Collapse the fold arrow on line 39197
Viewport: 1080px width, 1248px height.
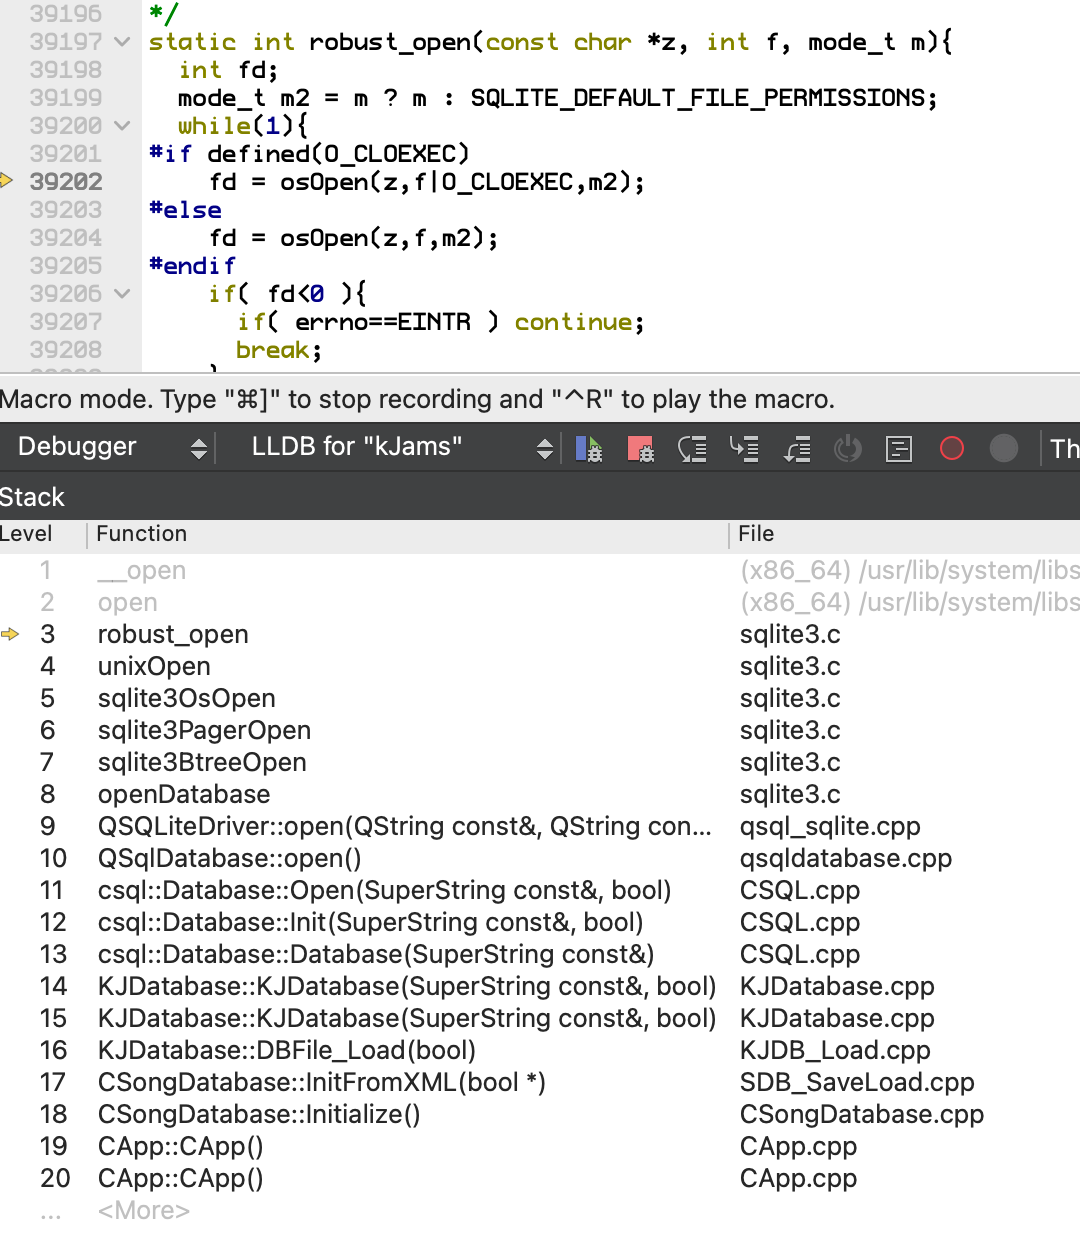(122, 42)
